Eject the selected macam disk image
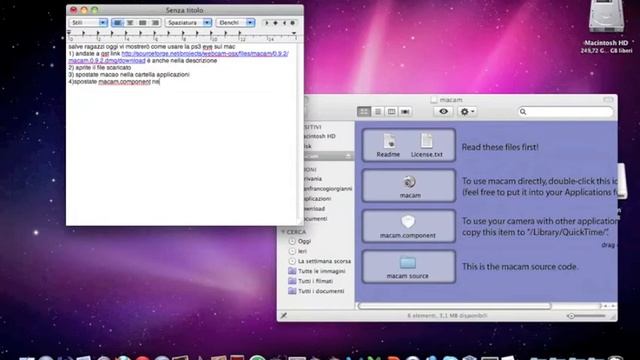The width and height of the screenshot is (640, 360). 348,156
